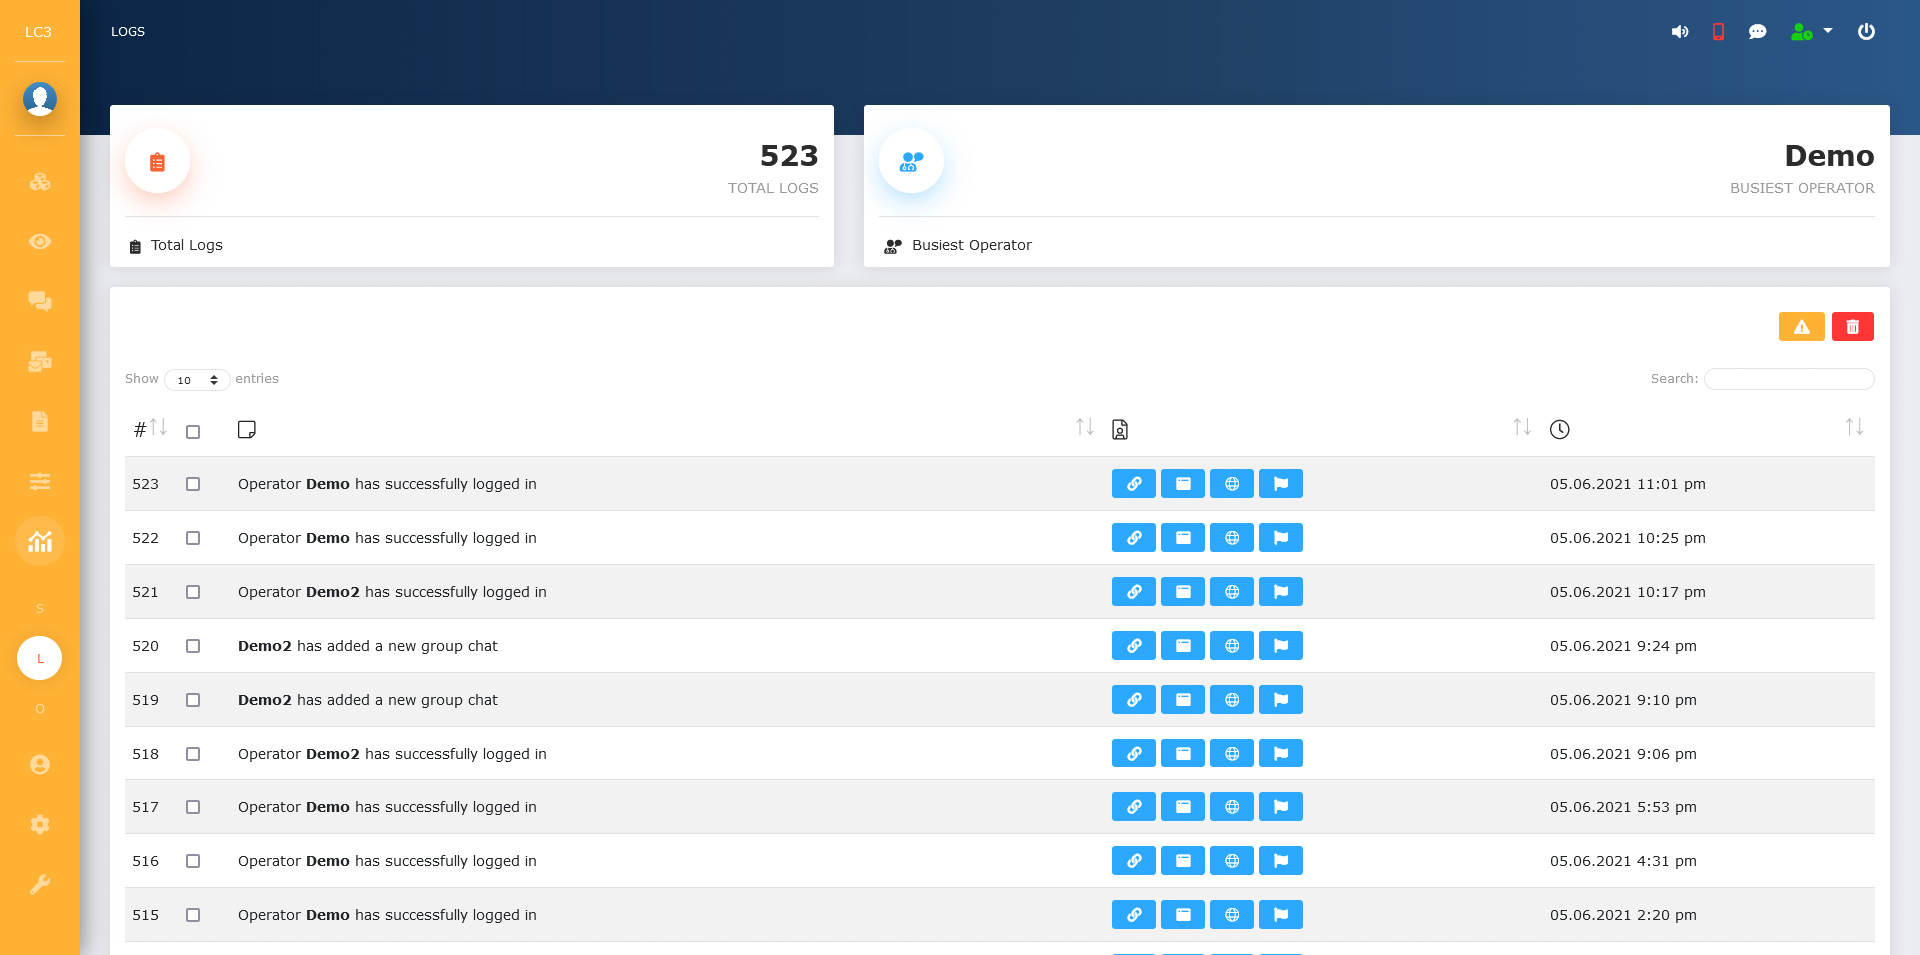Click the link icon for log 523
This screenshot has height=955, width=1920.
pos(1134,484)
